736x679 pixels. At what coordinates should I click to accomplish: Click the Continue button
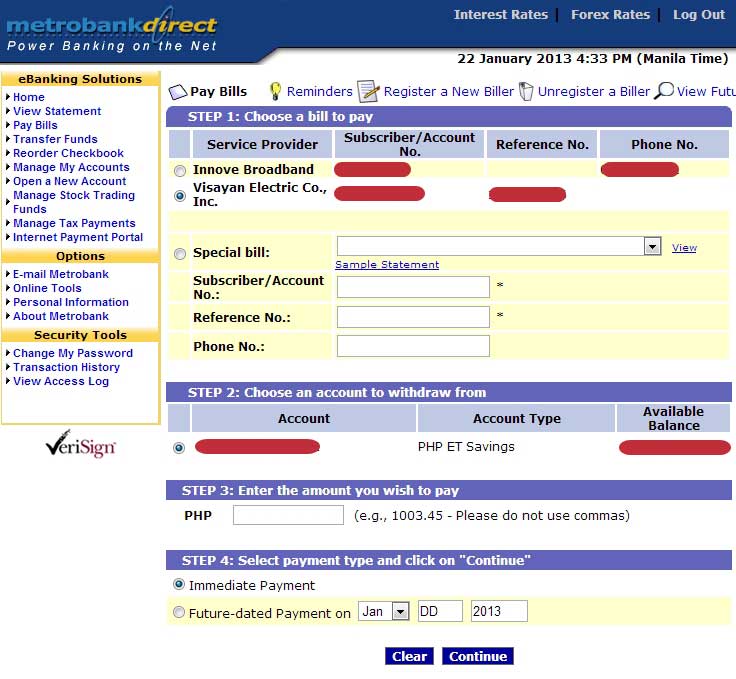coord(478,656)
